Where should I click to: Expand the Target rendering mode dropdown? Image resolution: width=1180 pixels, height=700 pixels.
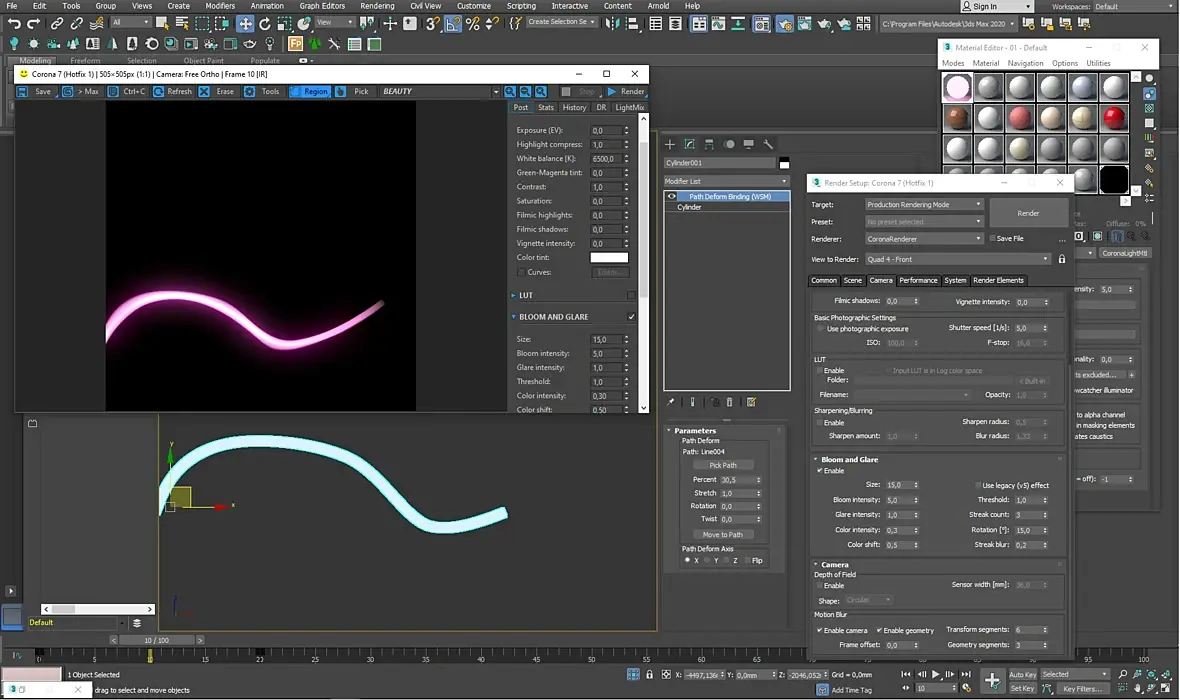click(x=924, y=205)
